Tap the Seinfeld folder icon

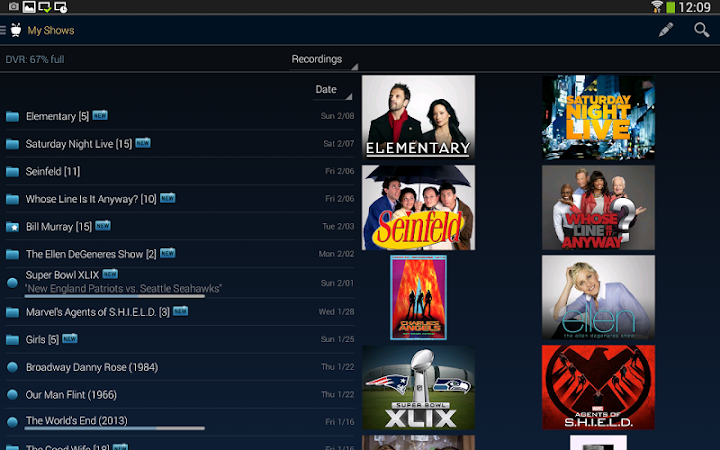click(12, 172)
